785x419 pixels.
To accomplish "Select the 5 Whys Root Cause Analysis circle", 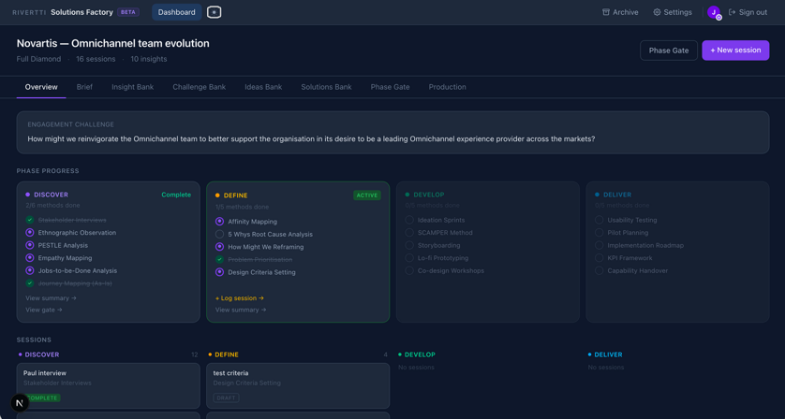I will [219, 234].
